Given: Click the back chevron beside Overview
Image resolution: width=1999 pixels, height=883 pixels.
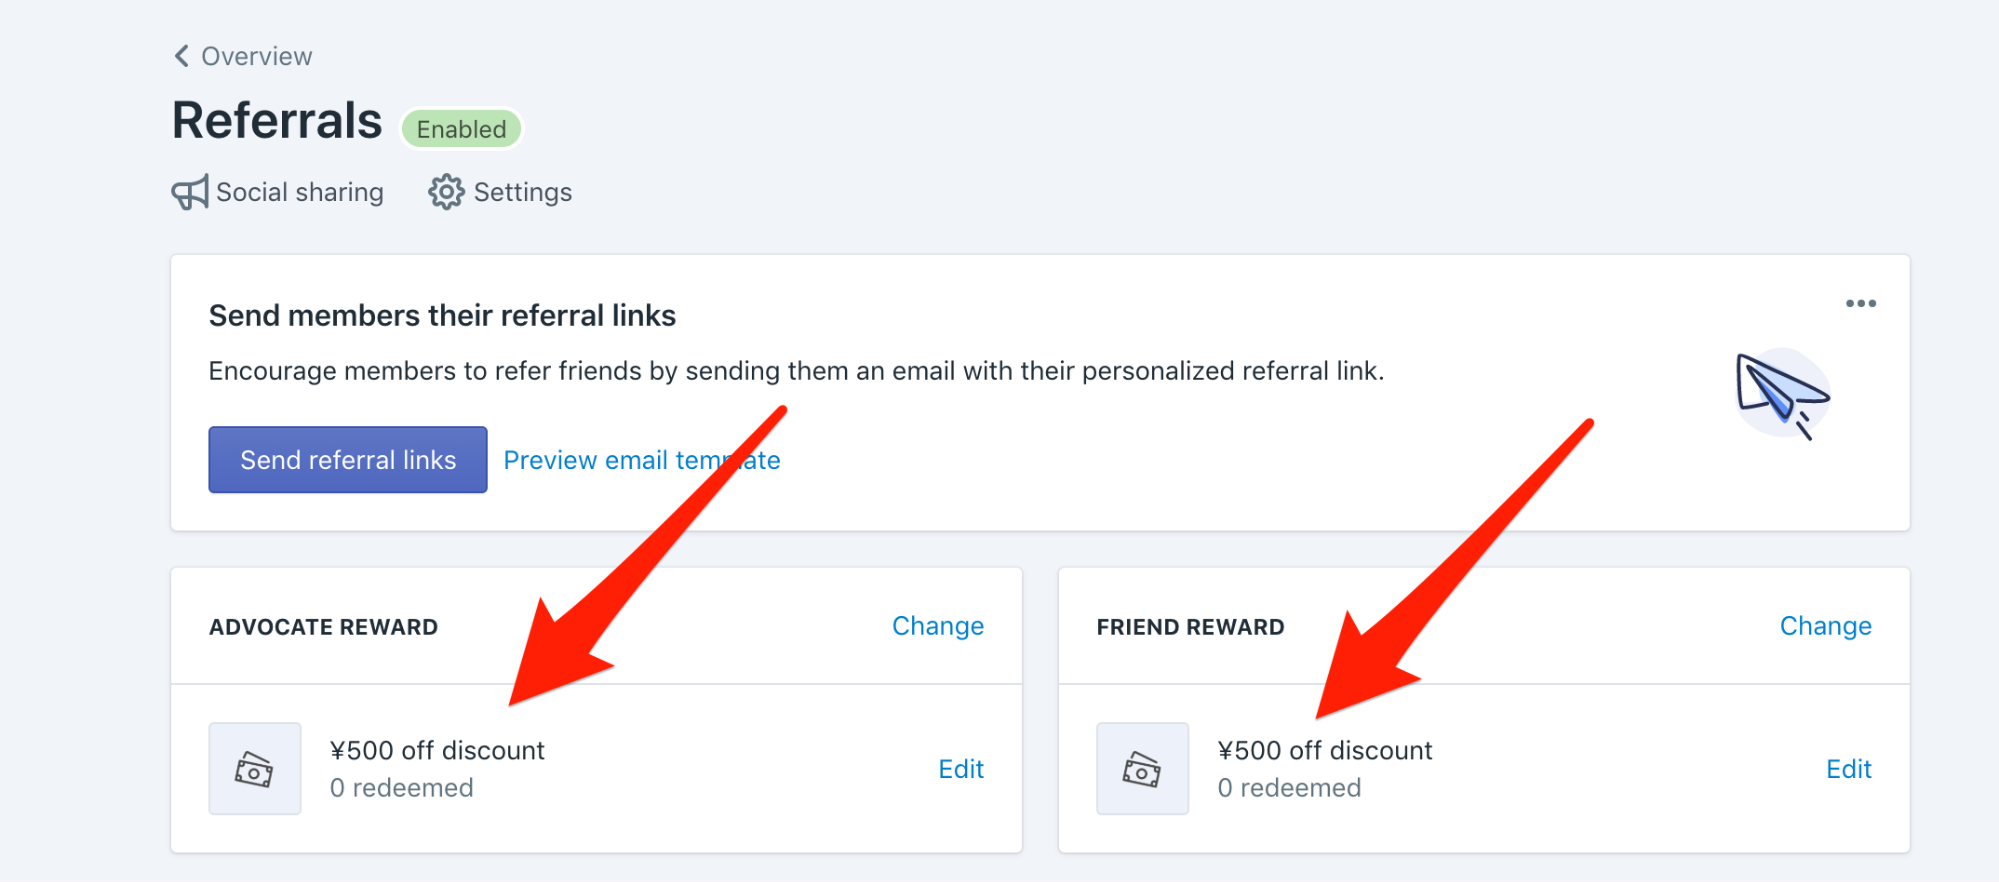Looking at the screenshot, I should (181, 56).
